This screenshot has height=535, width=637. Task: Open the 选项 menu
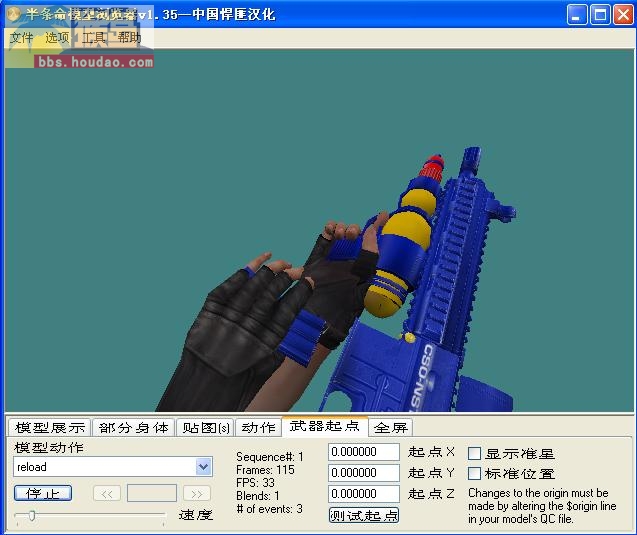tap(57, 38)
